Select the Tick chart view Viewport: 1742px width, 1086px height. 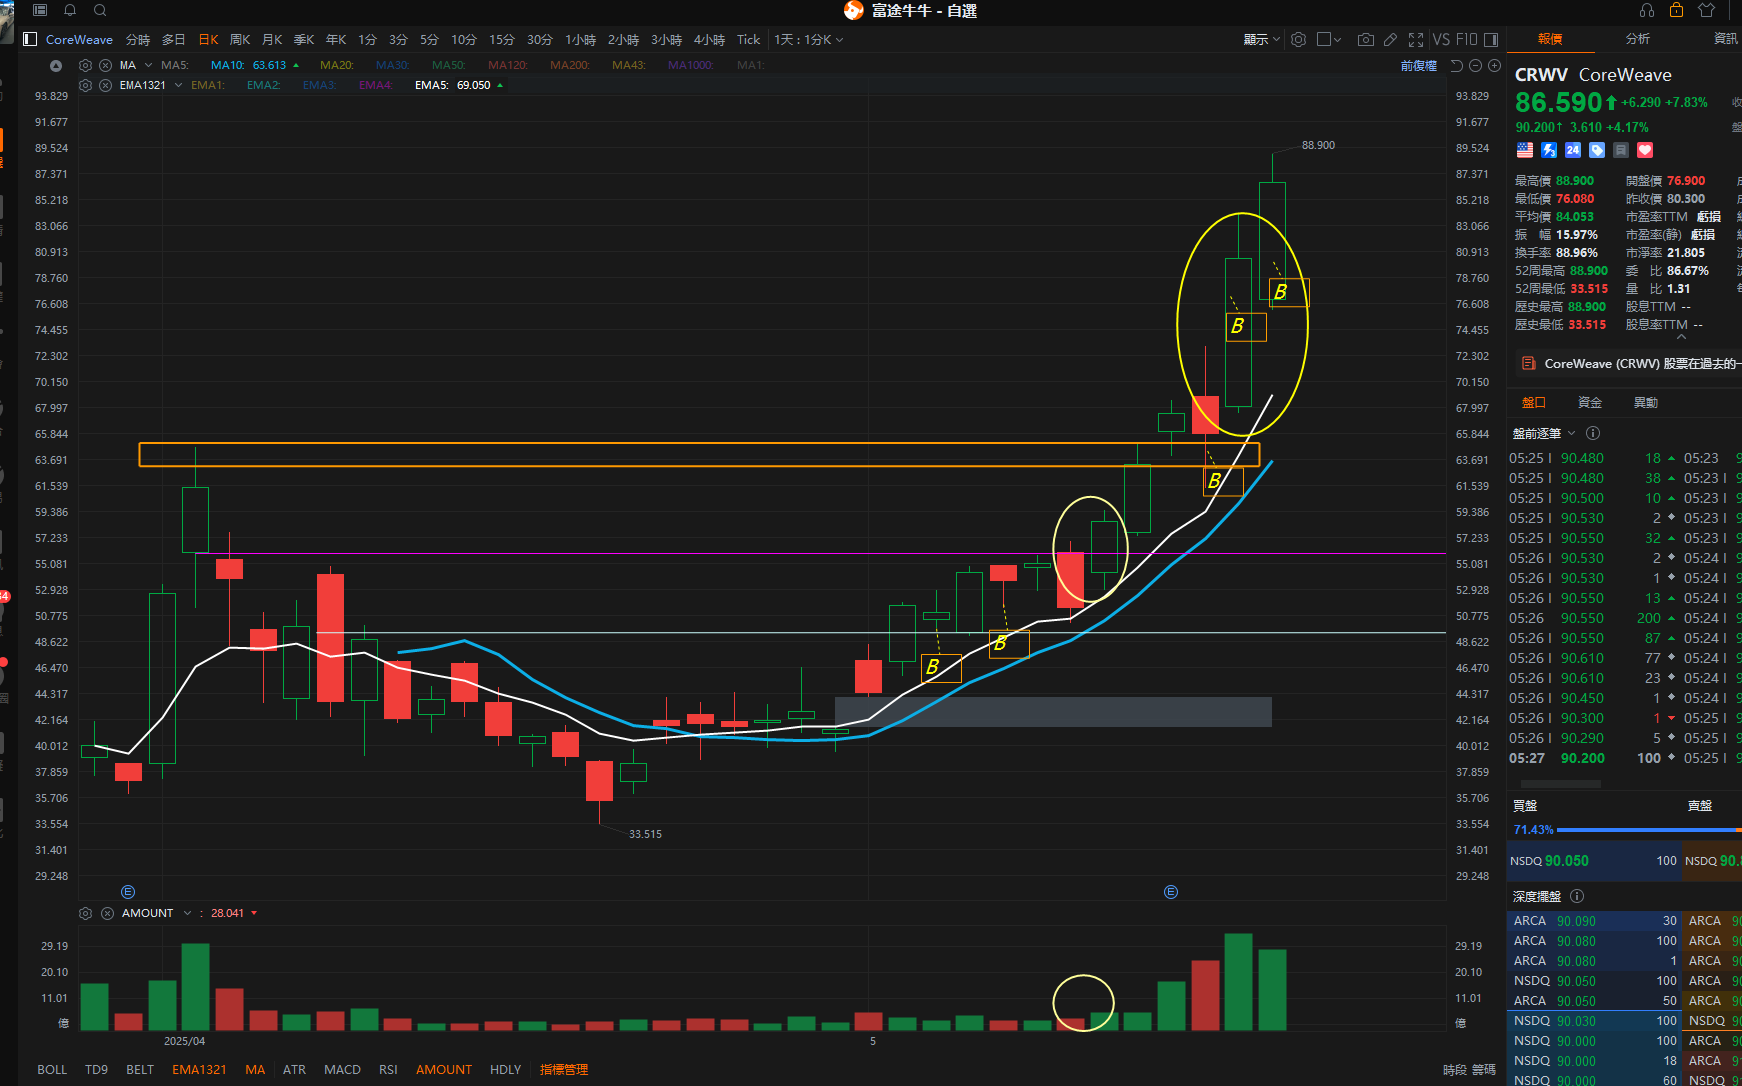pos(749,40)
